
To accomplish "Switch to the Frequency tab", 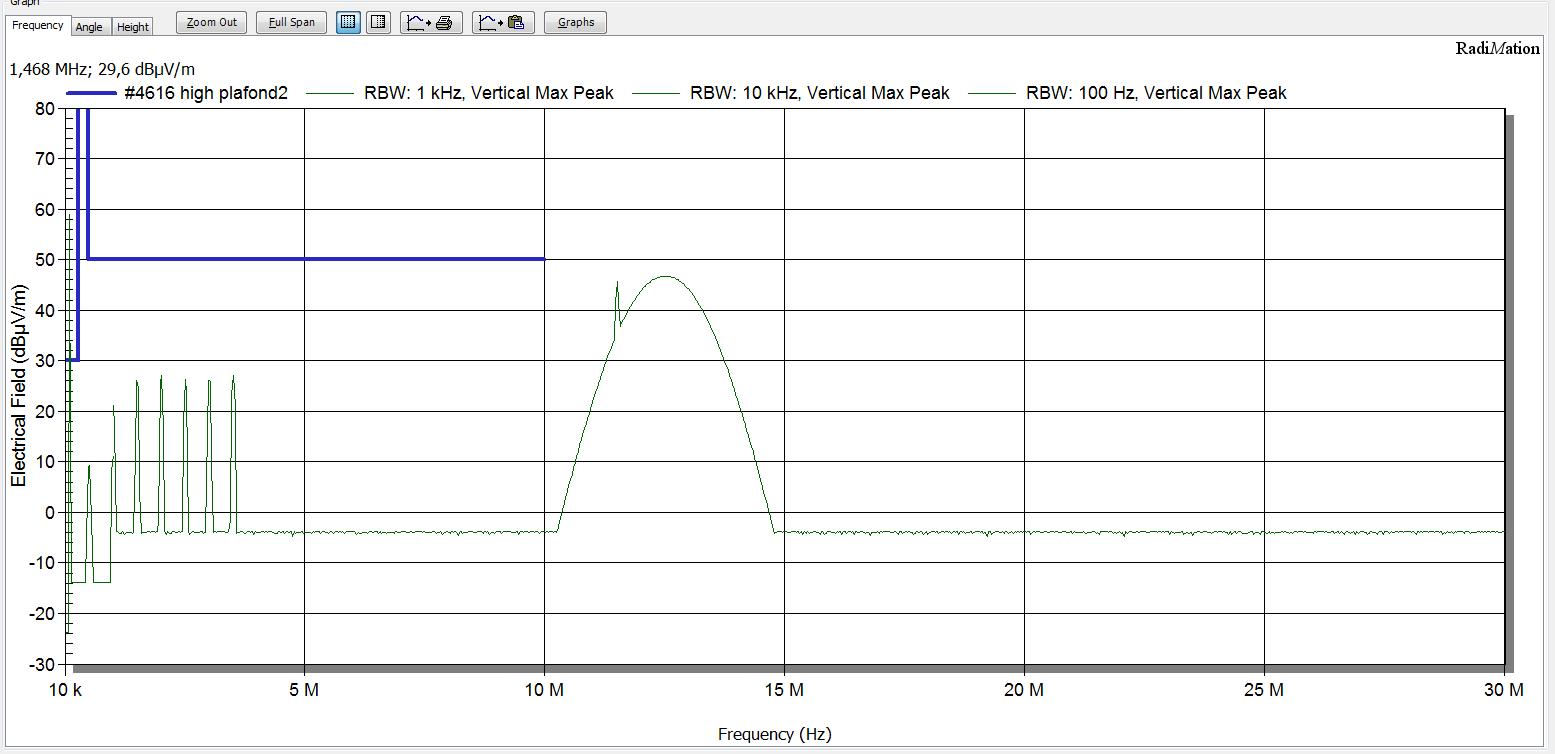I will (37, 25).
